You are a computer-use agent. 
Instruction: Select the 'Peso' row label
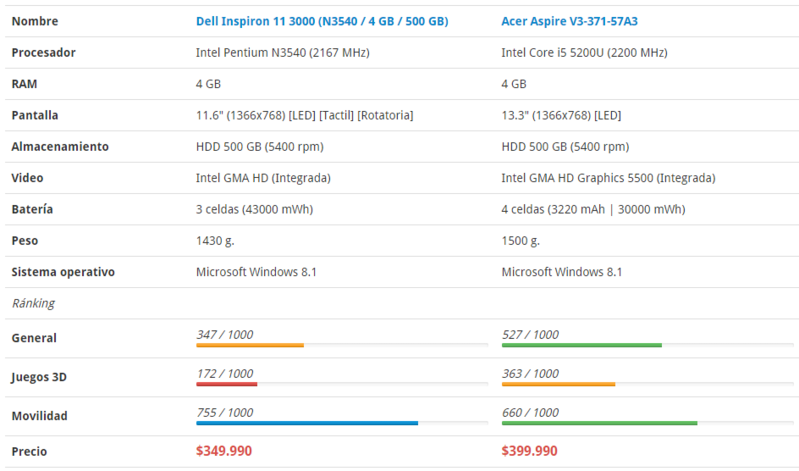pyautogui.click(x=25, y=241)
